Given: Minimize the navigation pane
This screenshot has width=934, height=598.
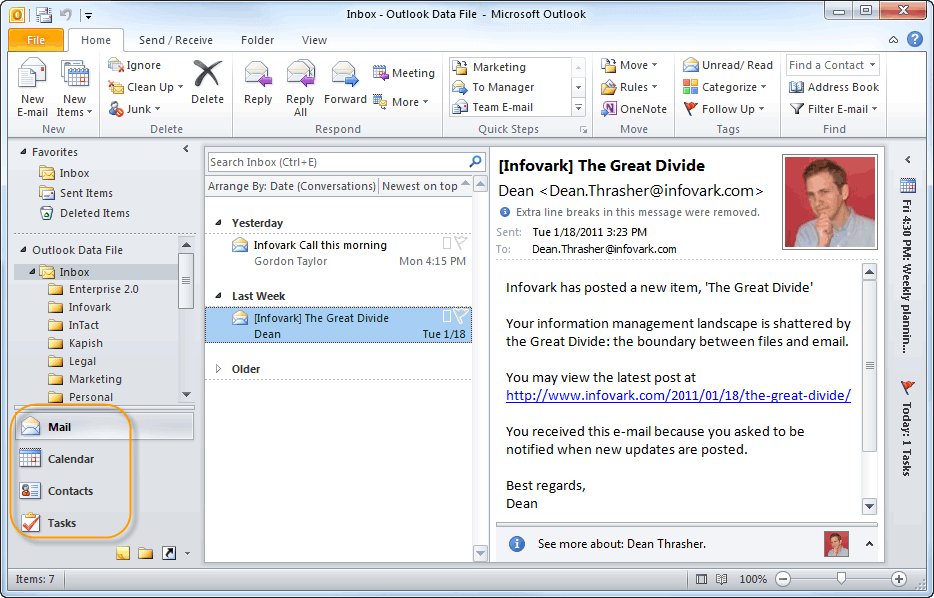Looking at the screenshot, I should [x=186, y=149].
